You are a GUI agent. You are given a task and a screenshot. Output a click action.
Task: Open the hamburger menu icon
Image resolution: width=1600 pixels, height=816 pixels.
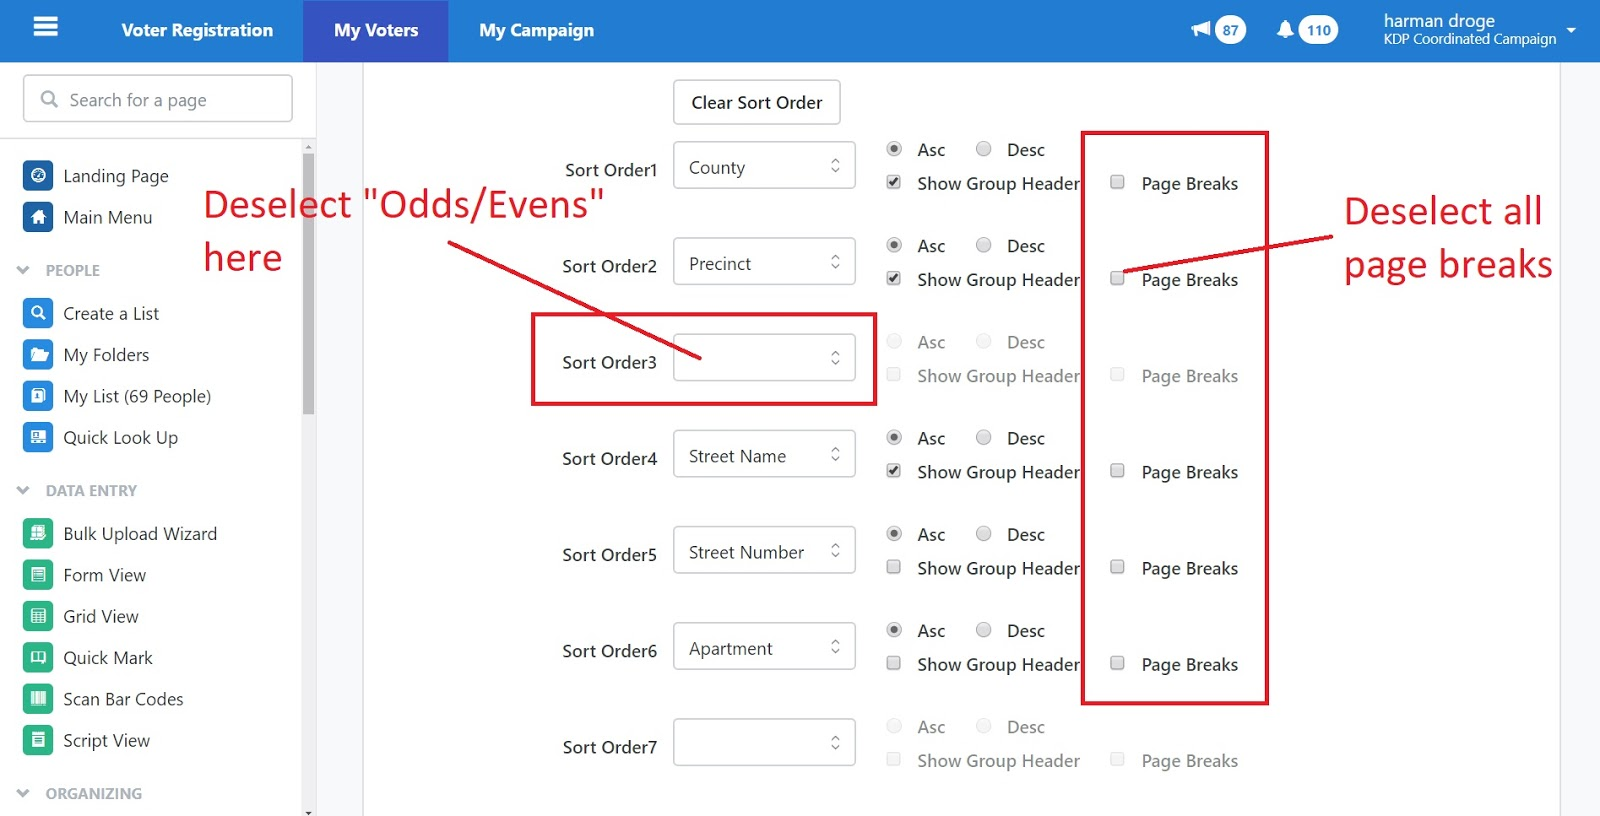click(45, 27)
